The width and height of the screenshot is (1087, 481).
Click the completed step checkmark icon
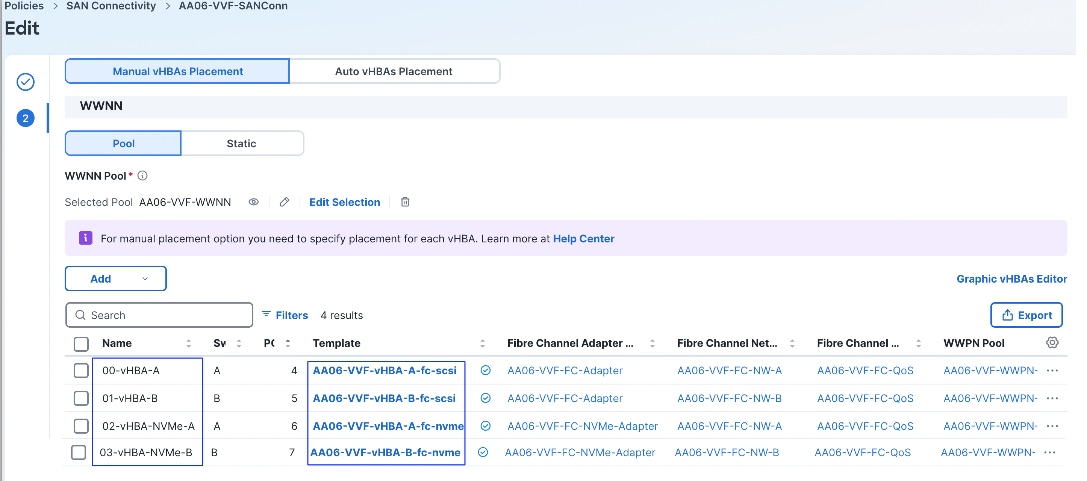pos(26,82)
